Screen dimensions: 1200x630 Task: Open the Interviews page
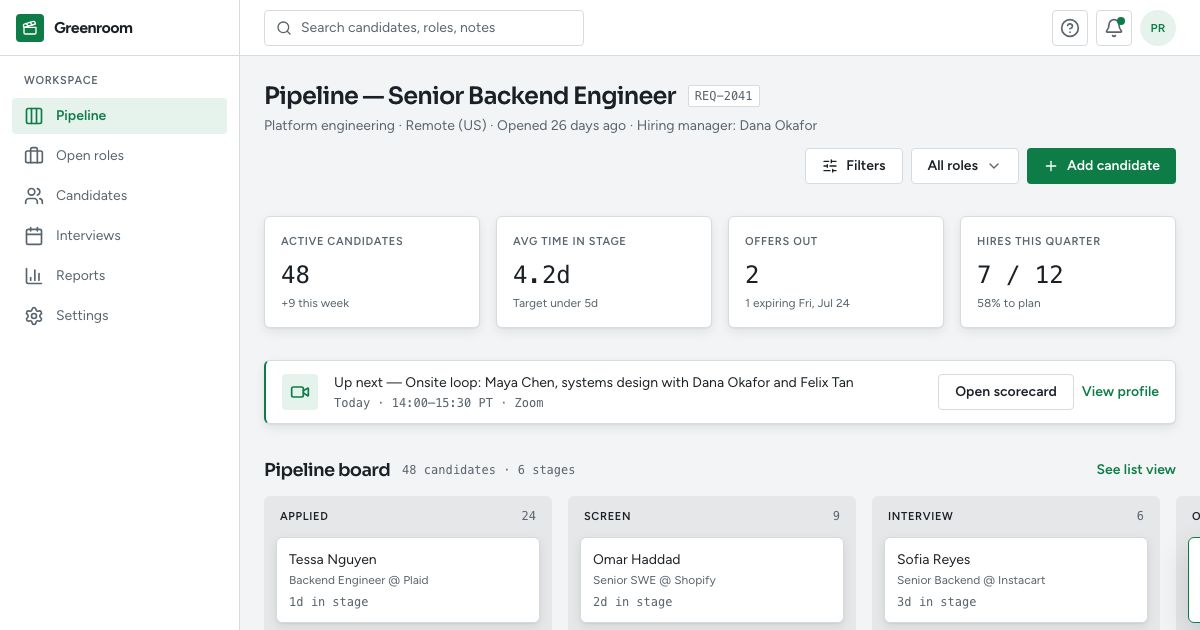(x=120, y=236)
